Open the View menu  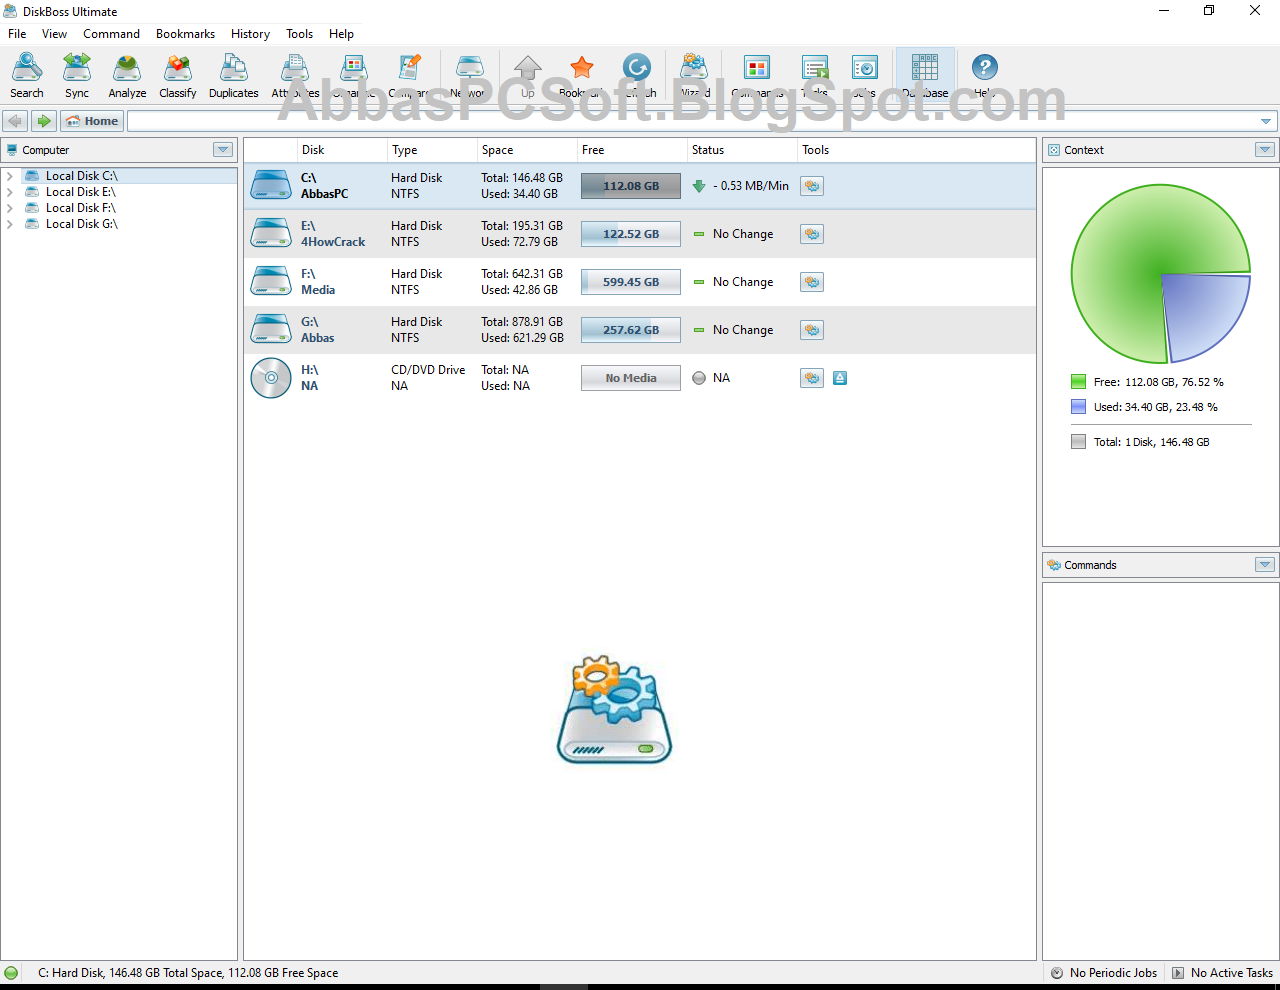tap(54, 34)
